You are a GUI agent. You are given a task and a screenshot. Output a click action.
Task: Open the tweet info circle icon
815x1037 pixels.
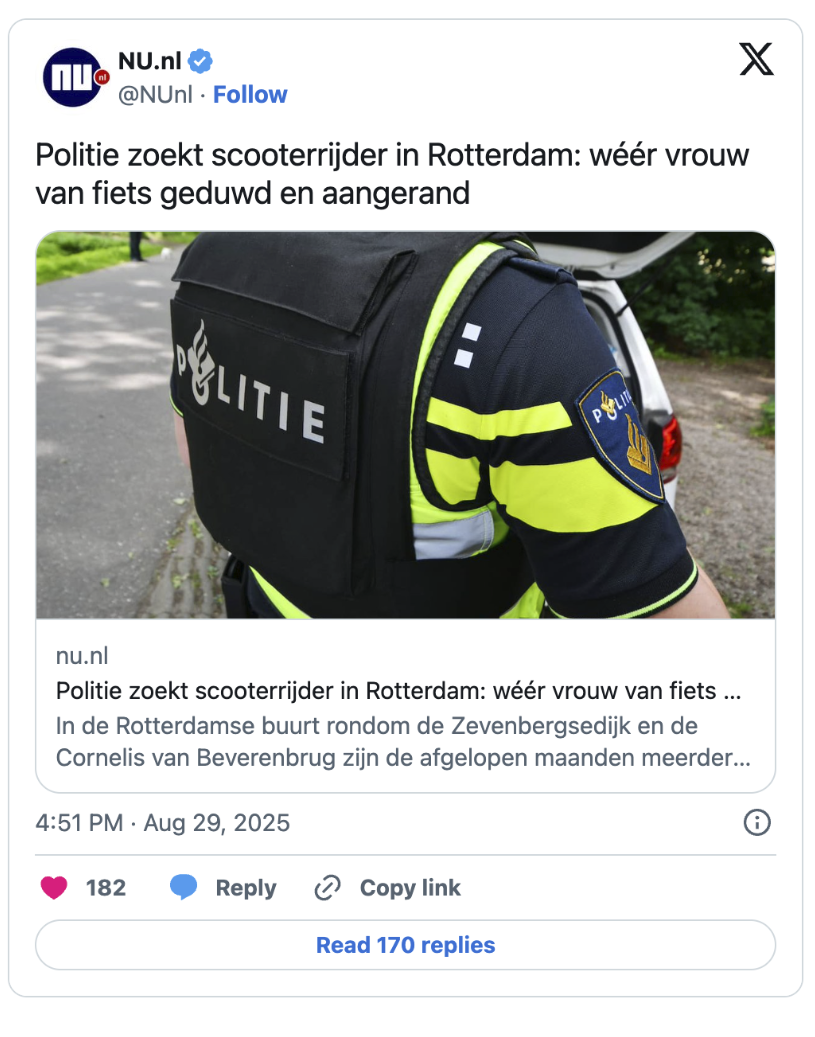pyautogui.click(x=757, y=823)
